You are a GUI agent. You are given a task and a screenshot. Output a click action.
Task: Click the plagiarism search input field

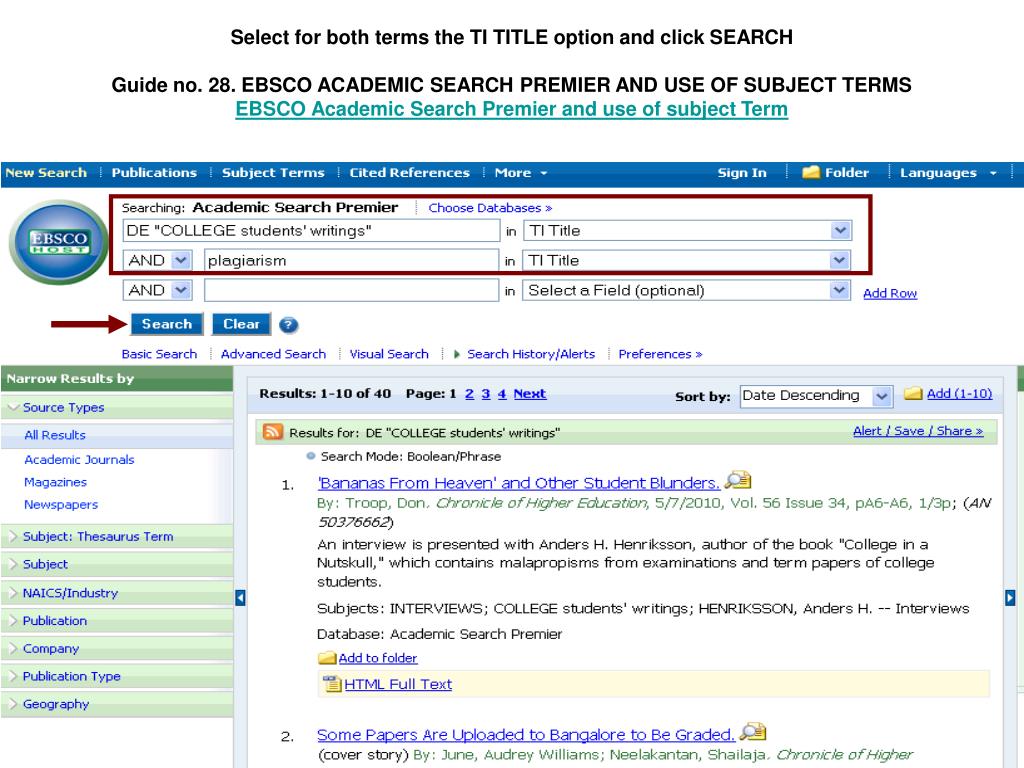pos(351,261)
